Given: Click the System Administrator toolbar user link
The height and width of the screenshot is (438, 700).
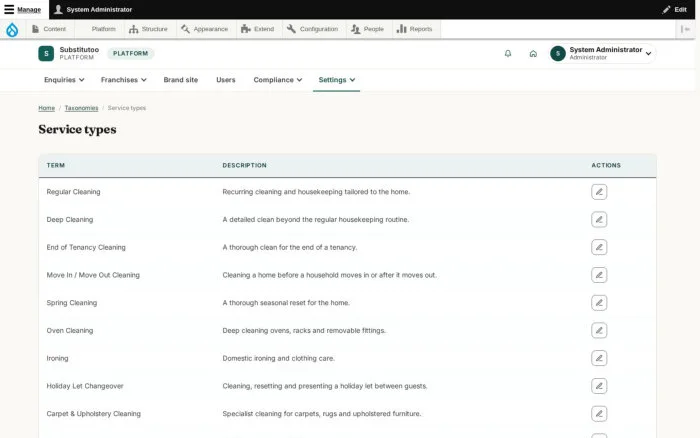Looking at the screenshot, I should click(x=94, y=9).
